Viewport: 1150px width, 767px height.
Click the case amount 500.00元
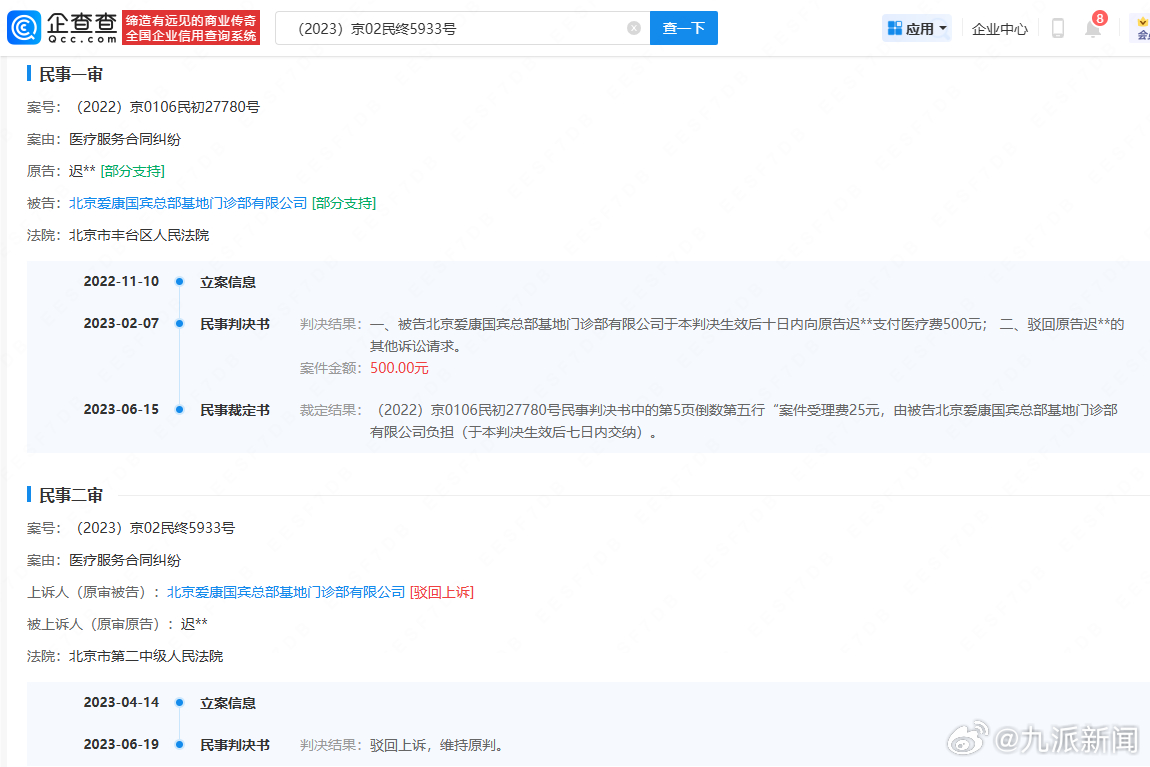click(x=399, y=368)
